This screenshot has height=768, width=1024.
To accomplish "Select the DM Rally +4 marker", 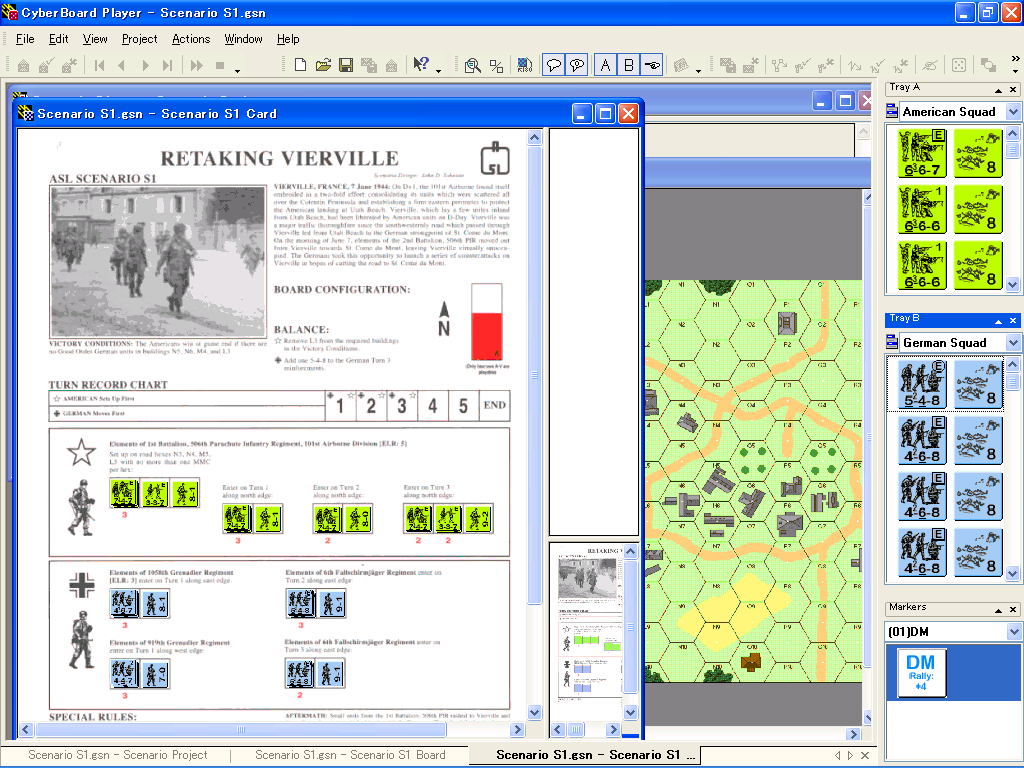I will [x=921, y=673].
